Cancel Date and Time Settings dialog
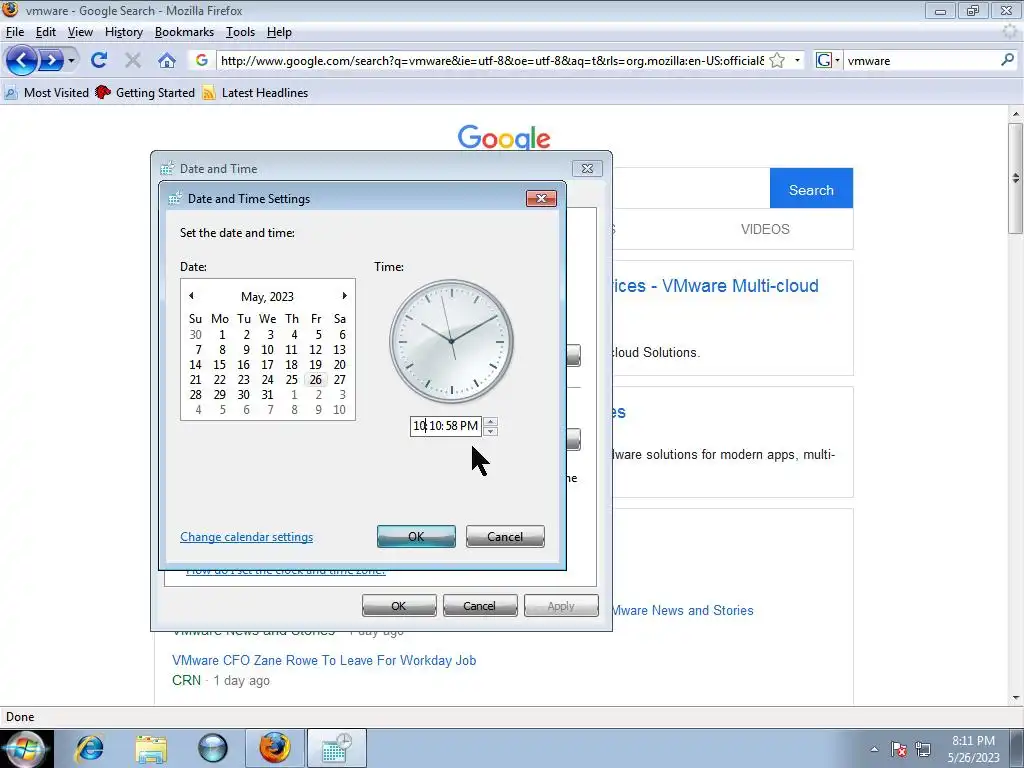The image size is (1024, 768). pyautogui.click(x=505, y=536)
